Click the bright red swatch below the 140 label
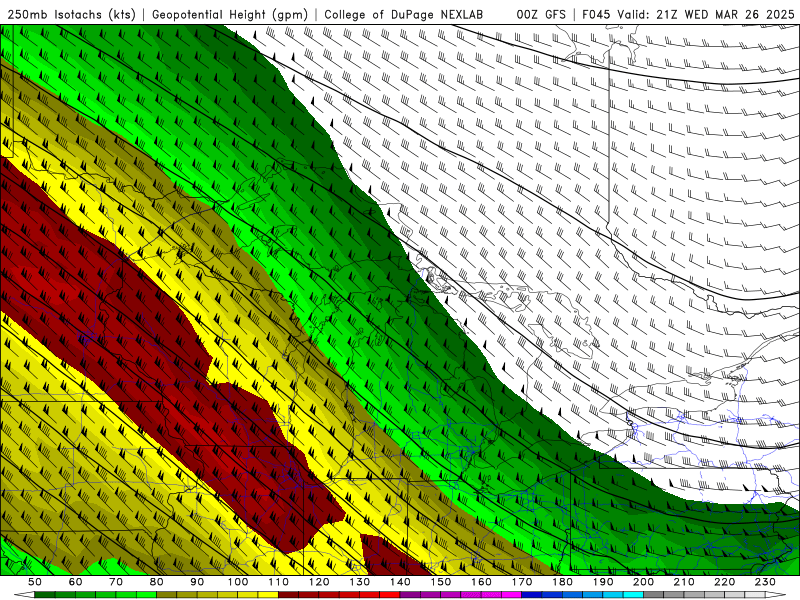This screenshot has width=800, height=600. (390, 595)
